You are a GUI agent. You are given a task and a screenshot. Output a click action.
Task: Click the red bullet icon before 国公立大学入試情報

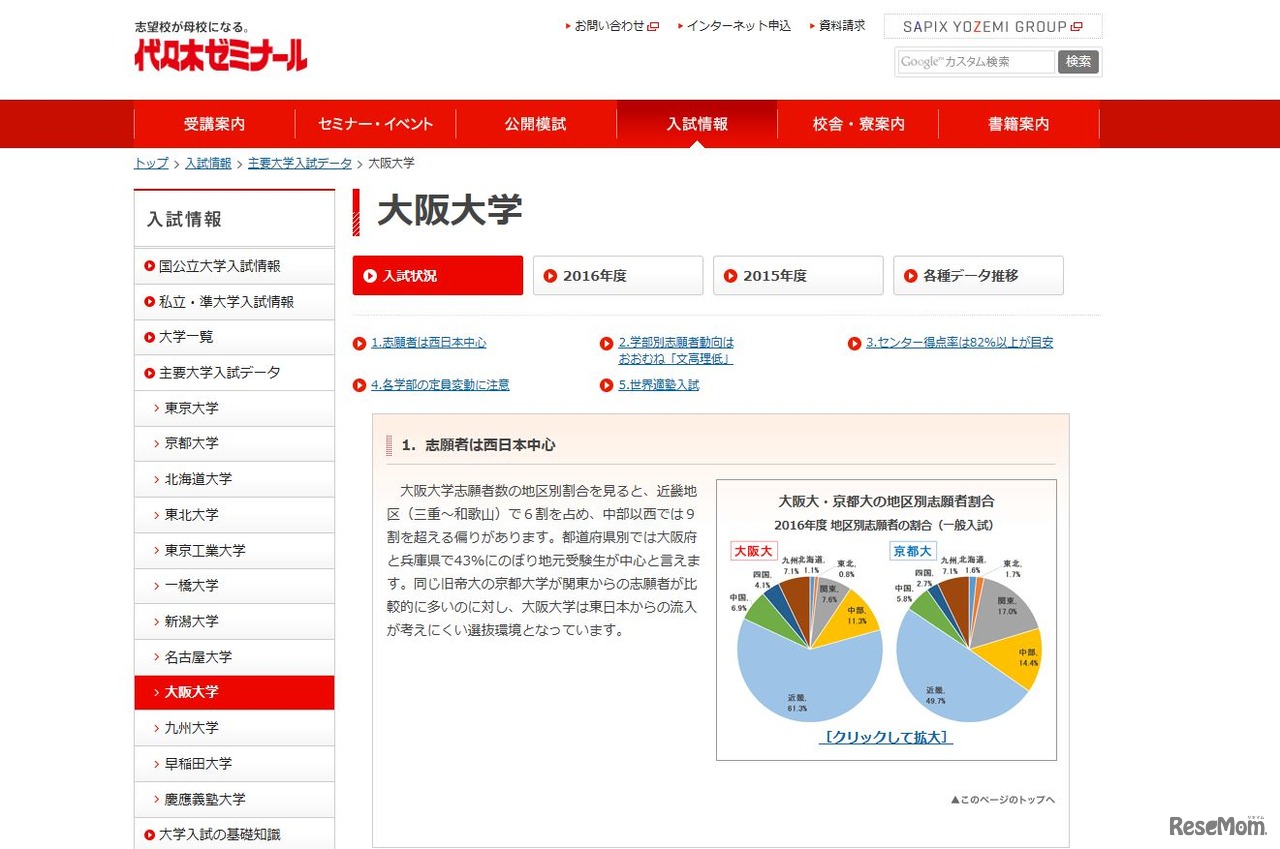[x=148, y=265]
